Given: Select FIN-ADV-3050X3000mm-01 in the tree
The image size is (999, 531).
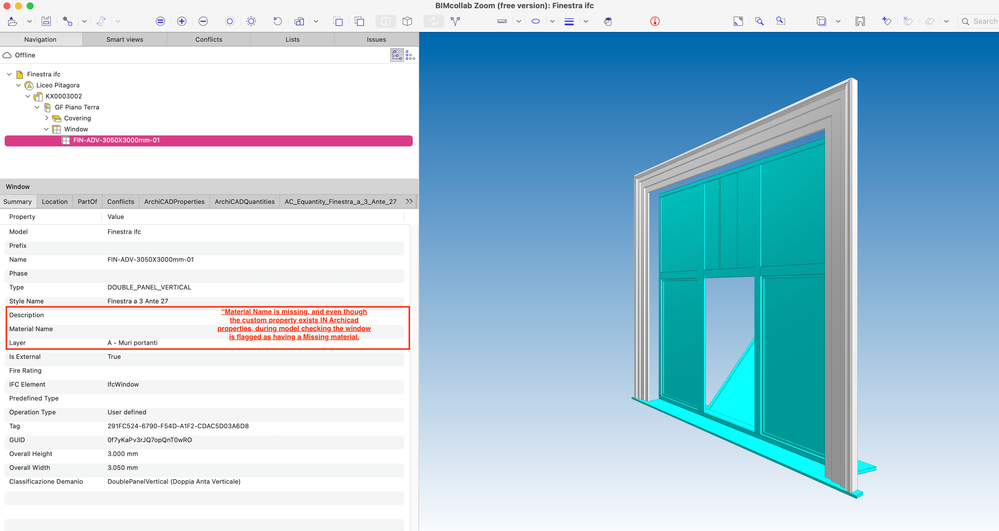Looking at the screenshot, I should click(x=208, y=141).
